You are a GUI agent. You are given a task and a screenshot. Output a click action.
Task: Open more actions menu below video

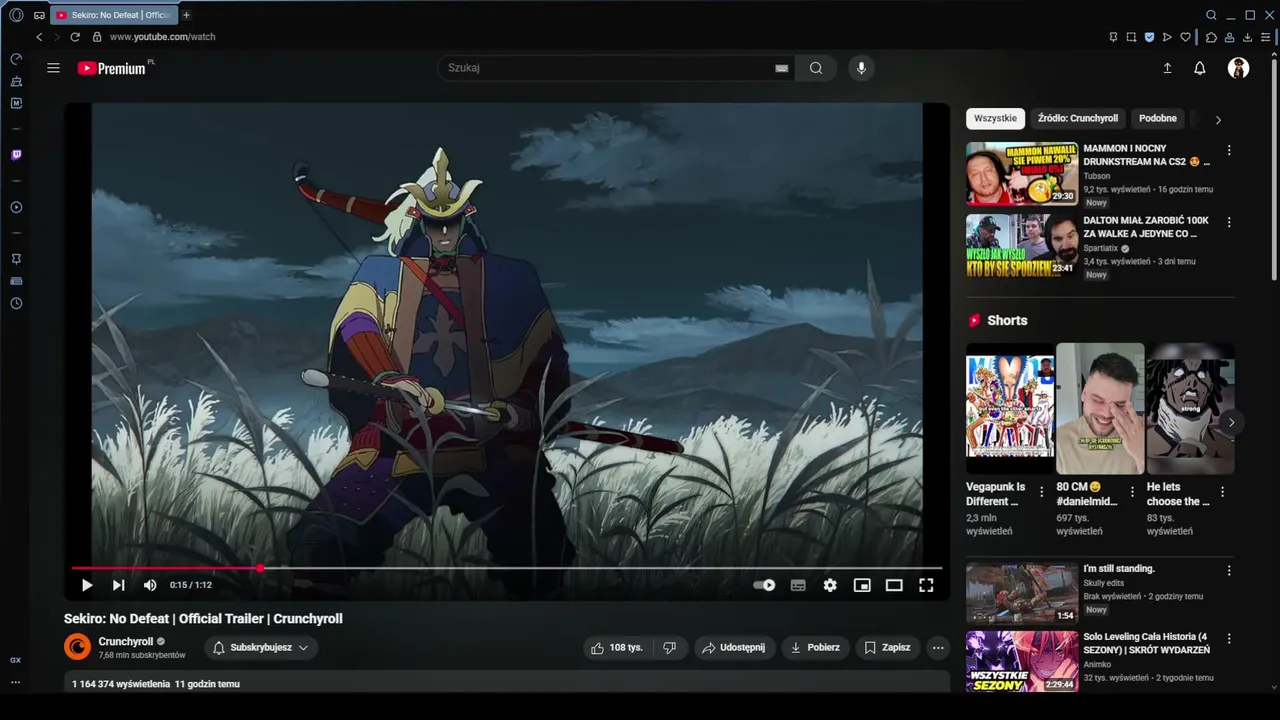coord(938,647)
